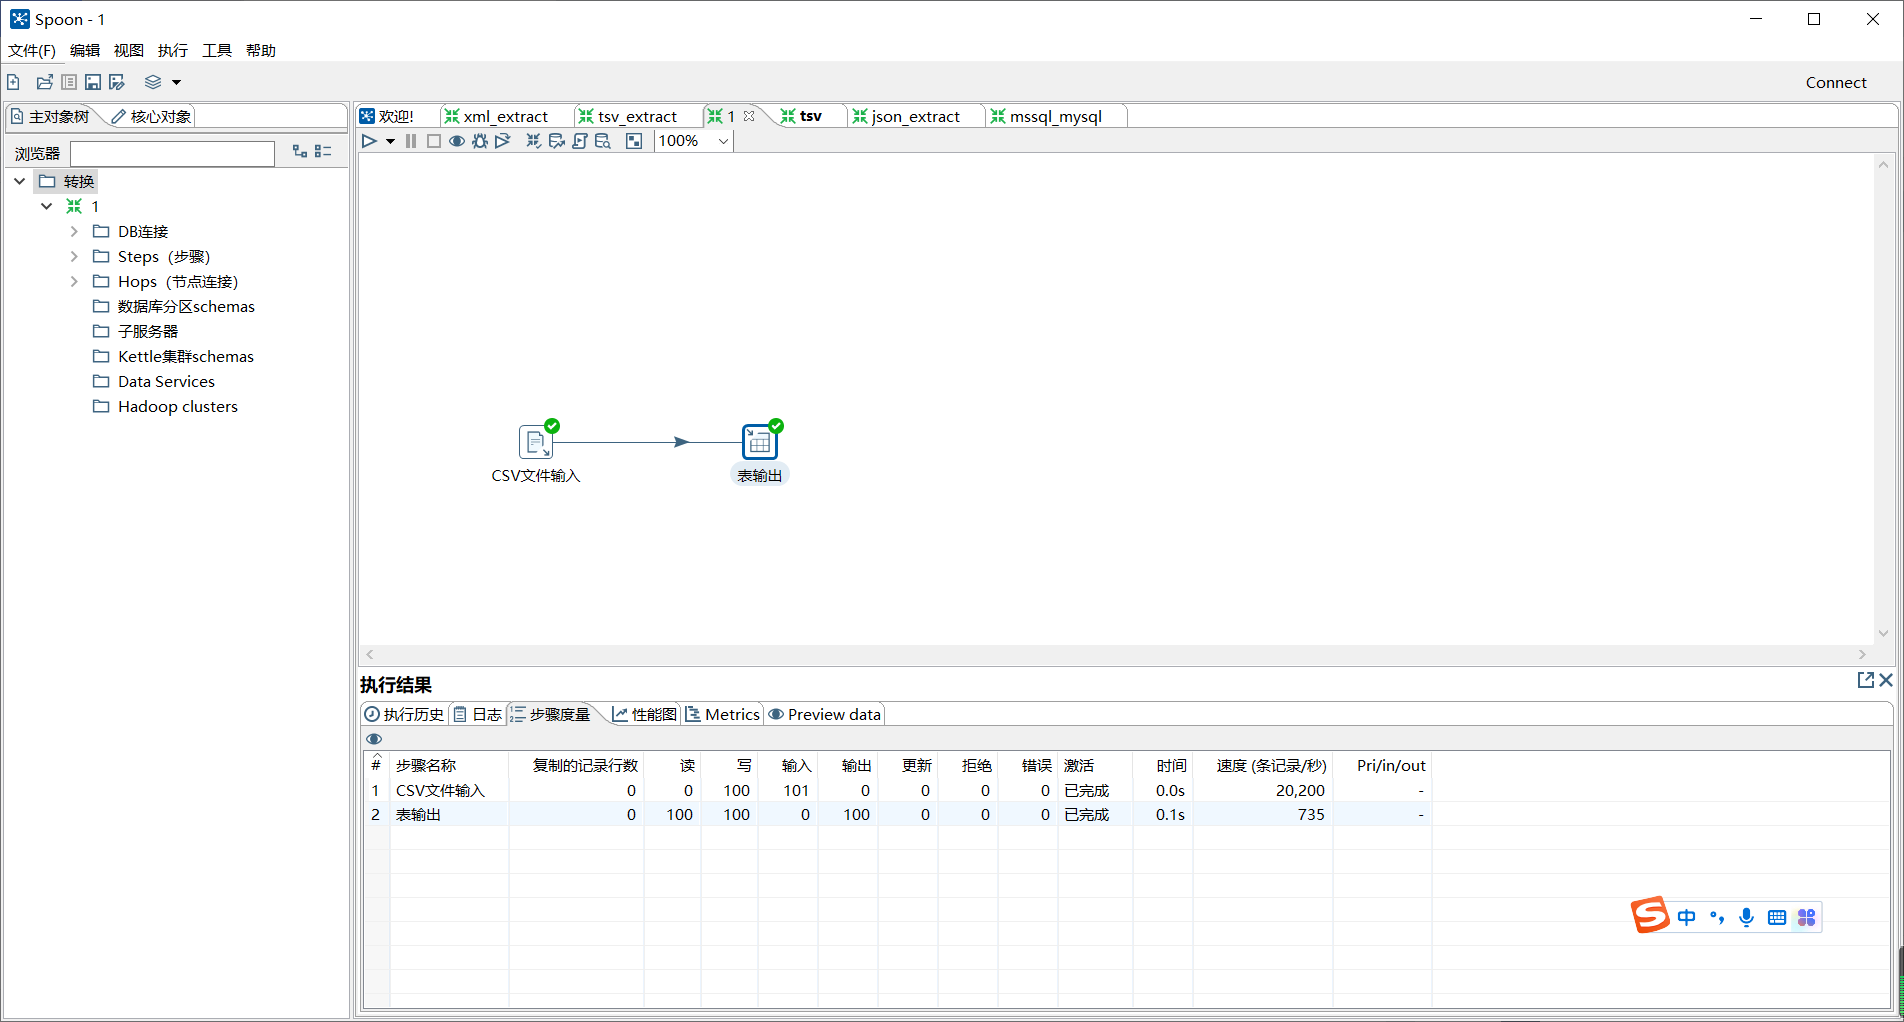Click the Verify transformation icon
This screenshot has height=1022, width=1904.
click(534, 141)
